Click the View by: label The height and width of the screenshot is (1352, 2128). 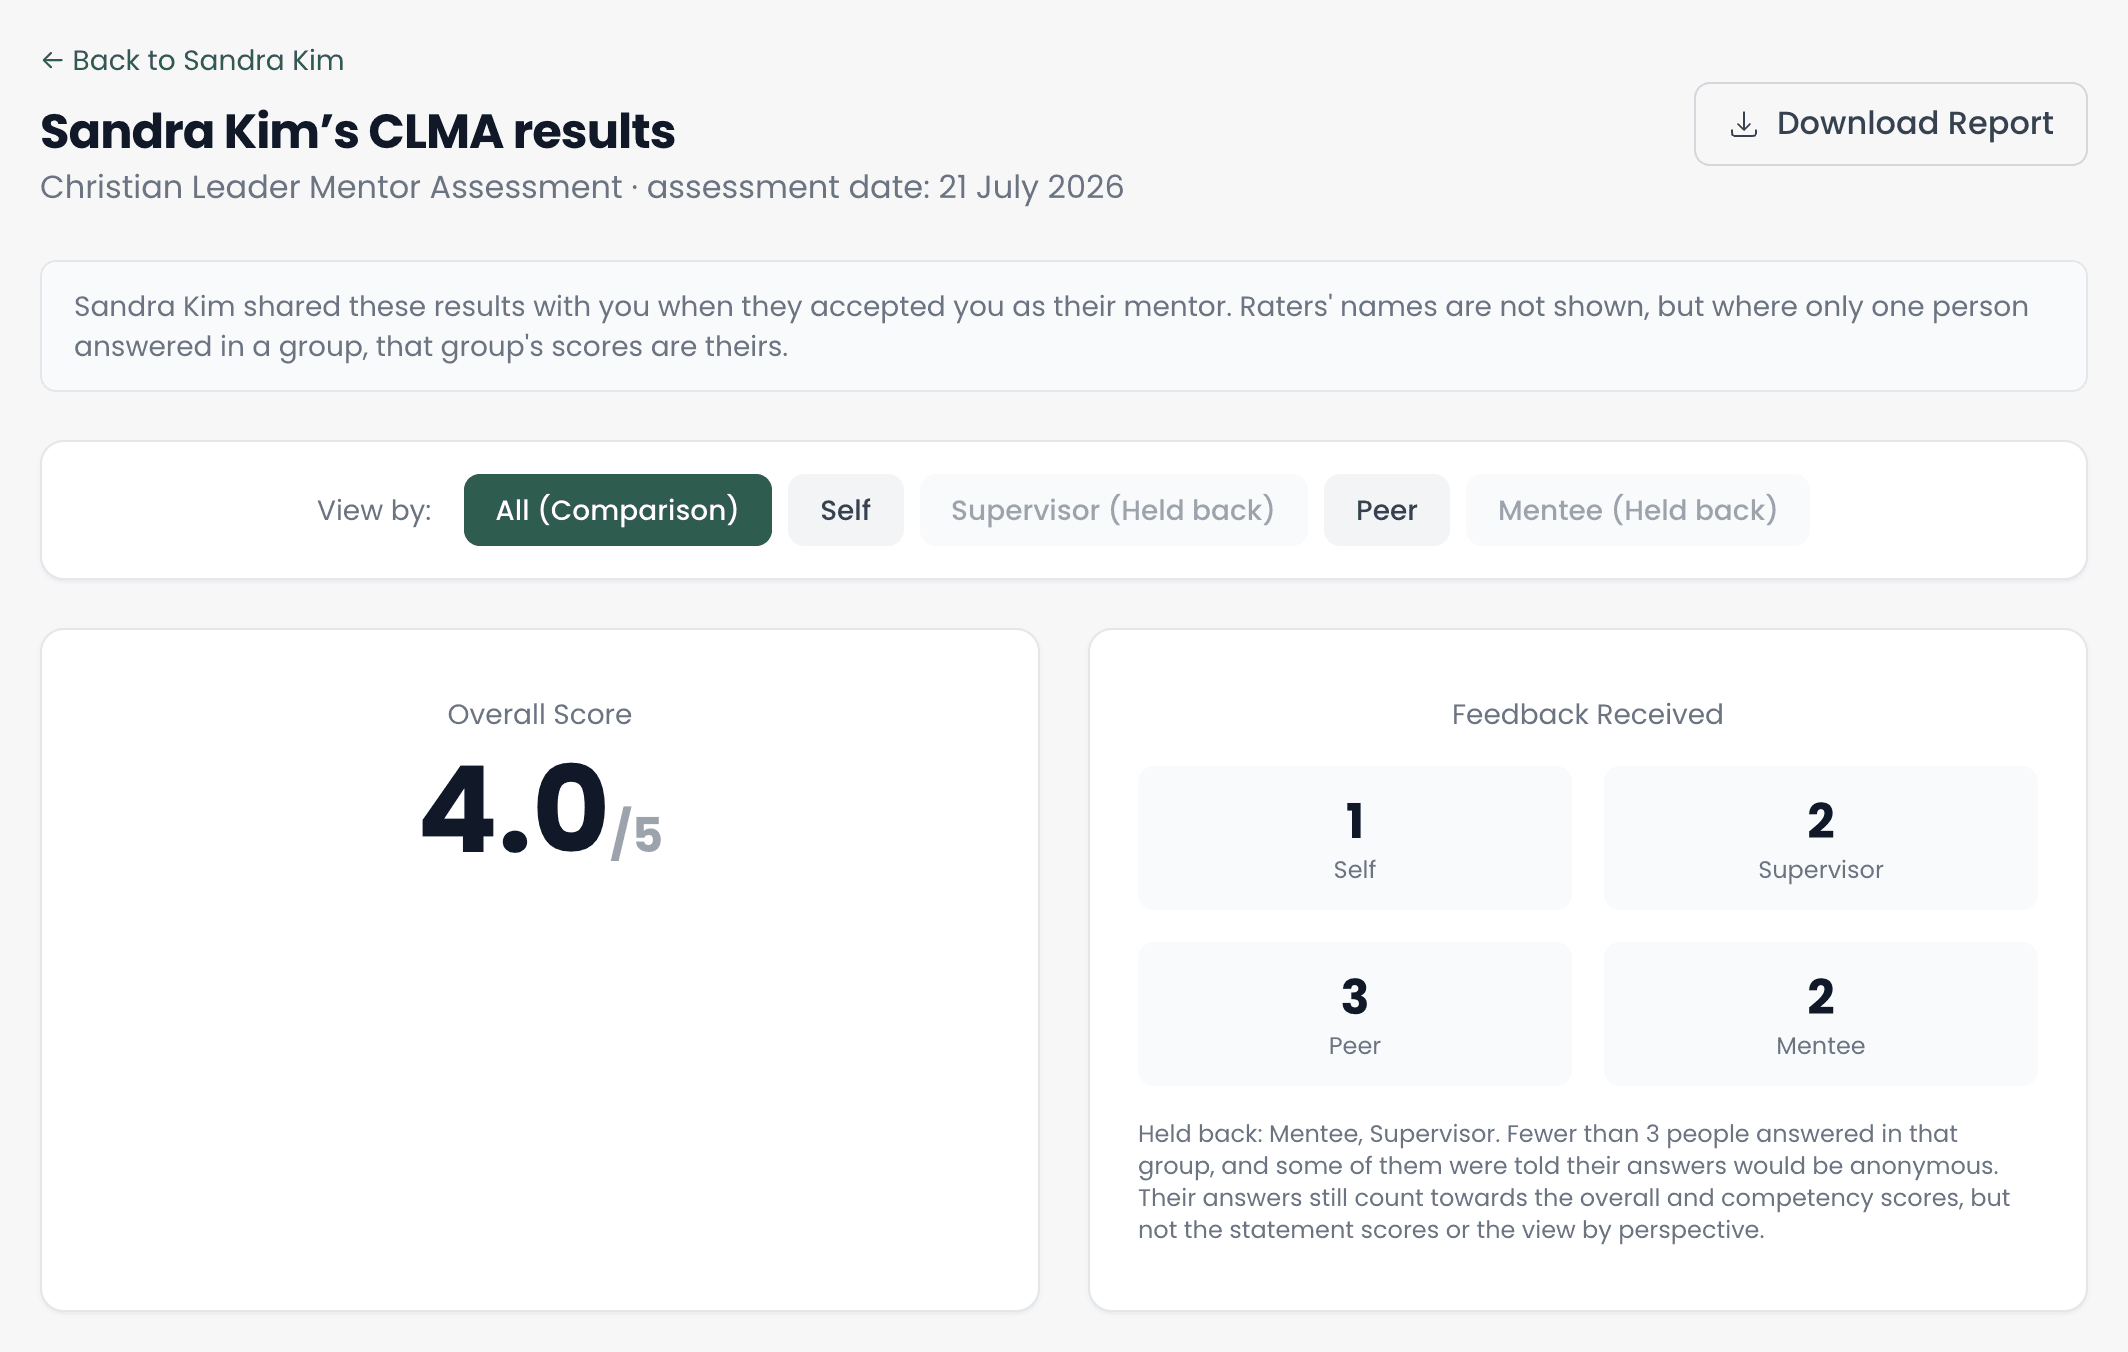tap(374, 510)
